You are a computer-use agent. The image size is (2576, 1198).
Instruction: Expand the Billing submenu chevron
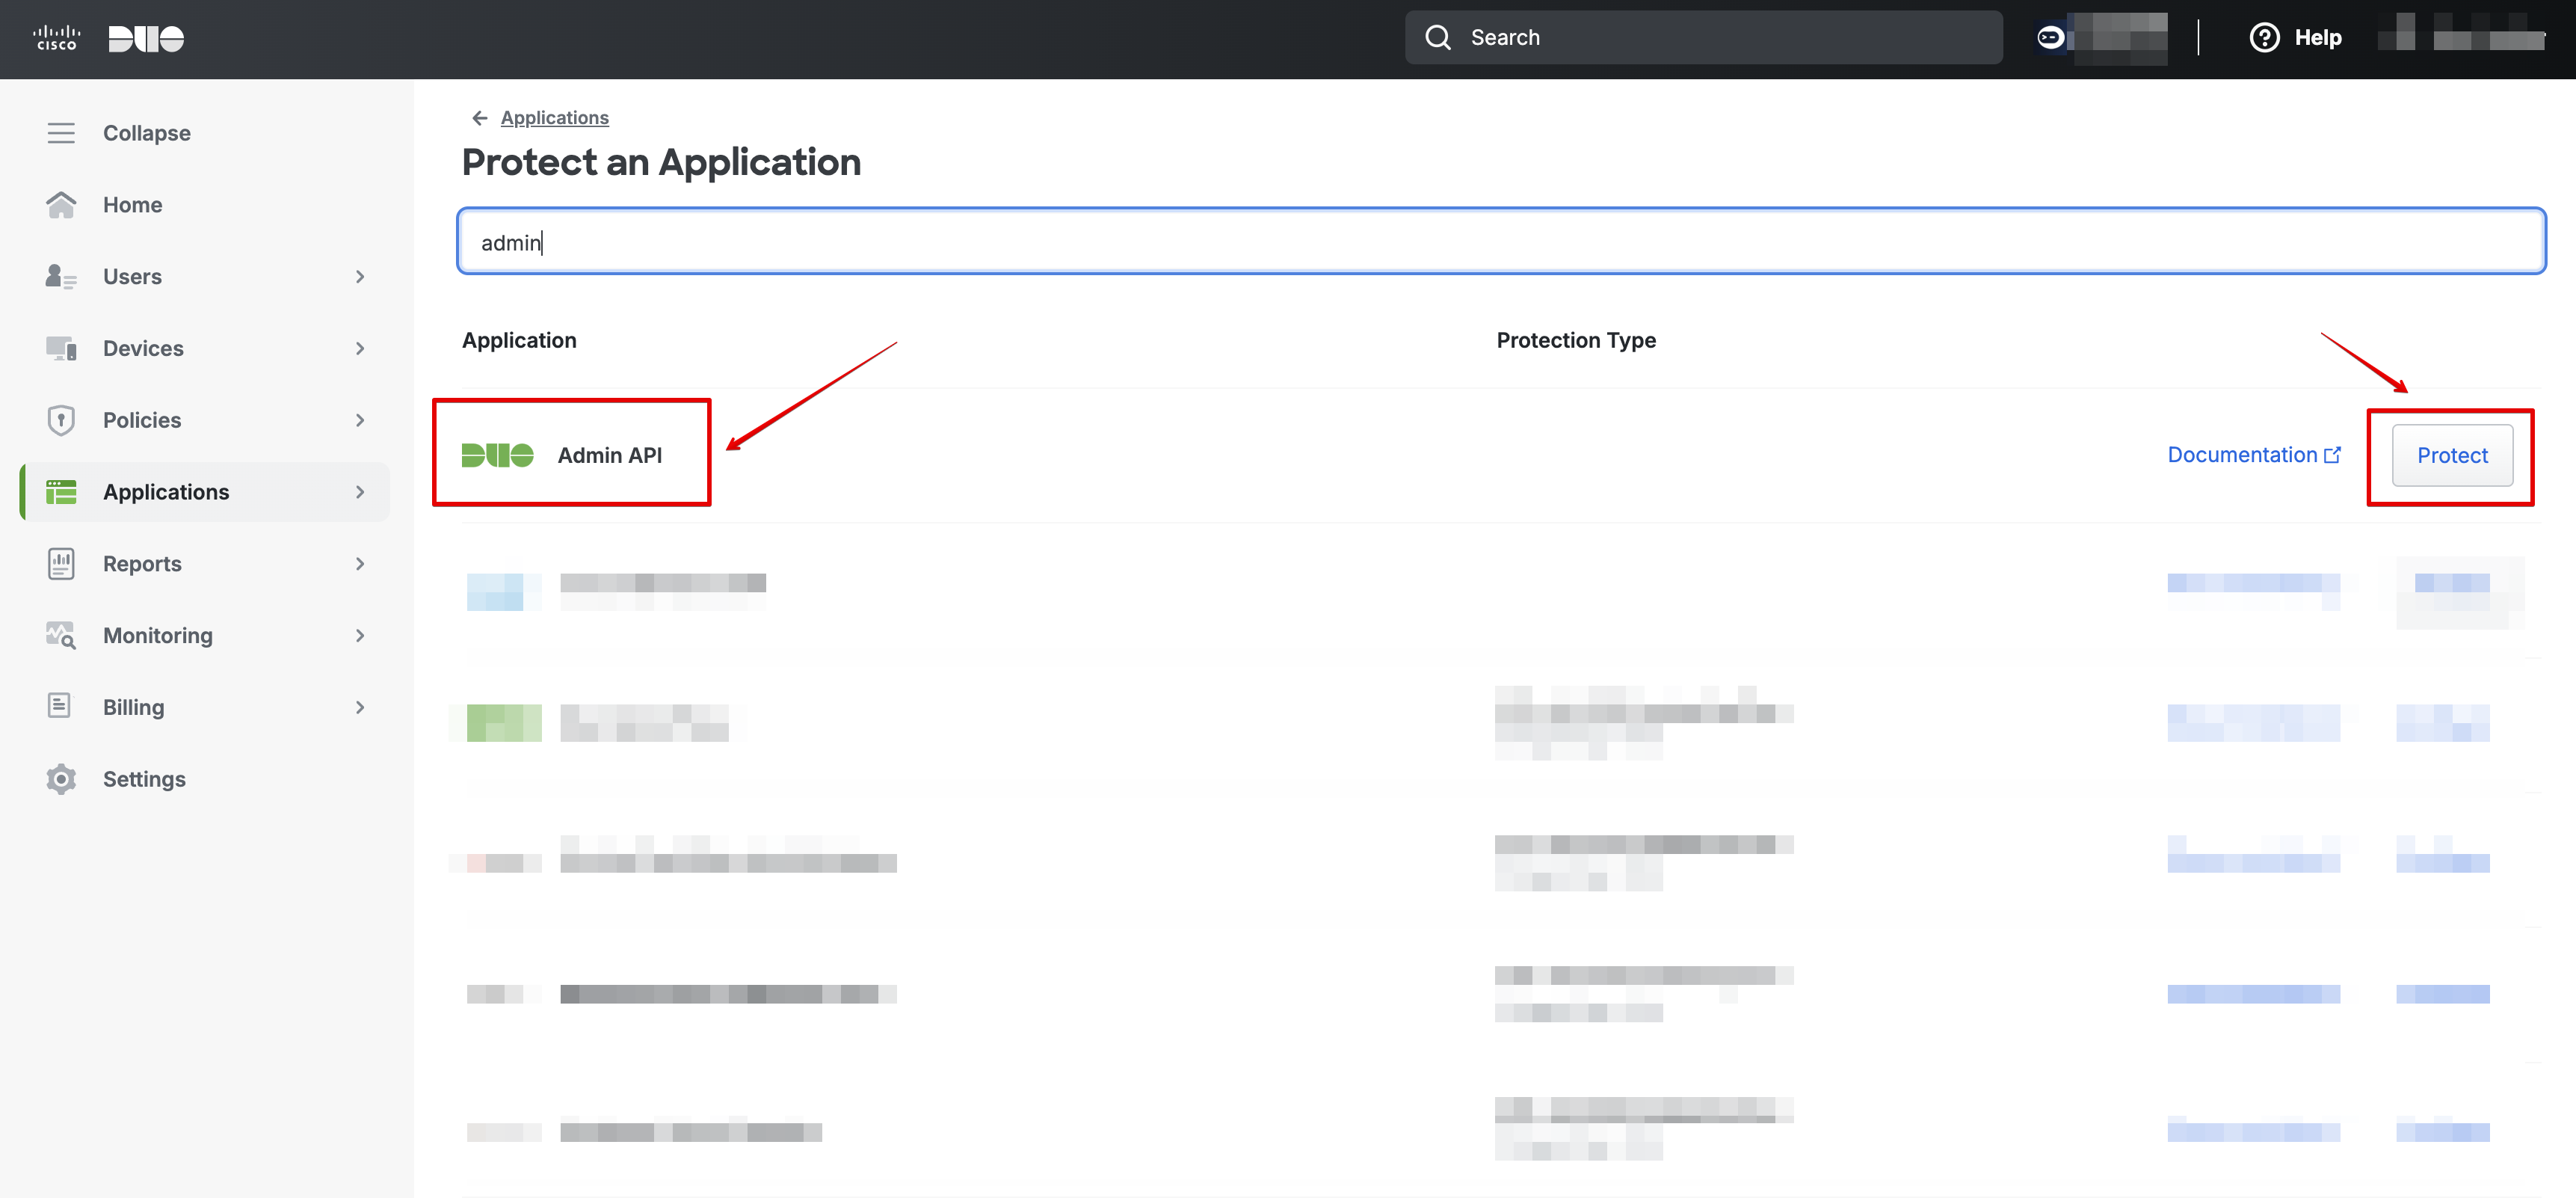360,708
